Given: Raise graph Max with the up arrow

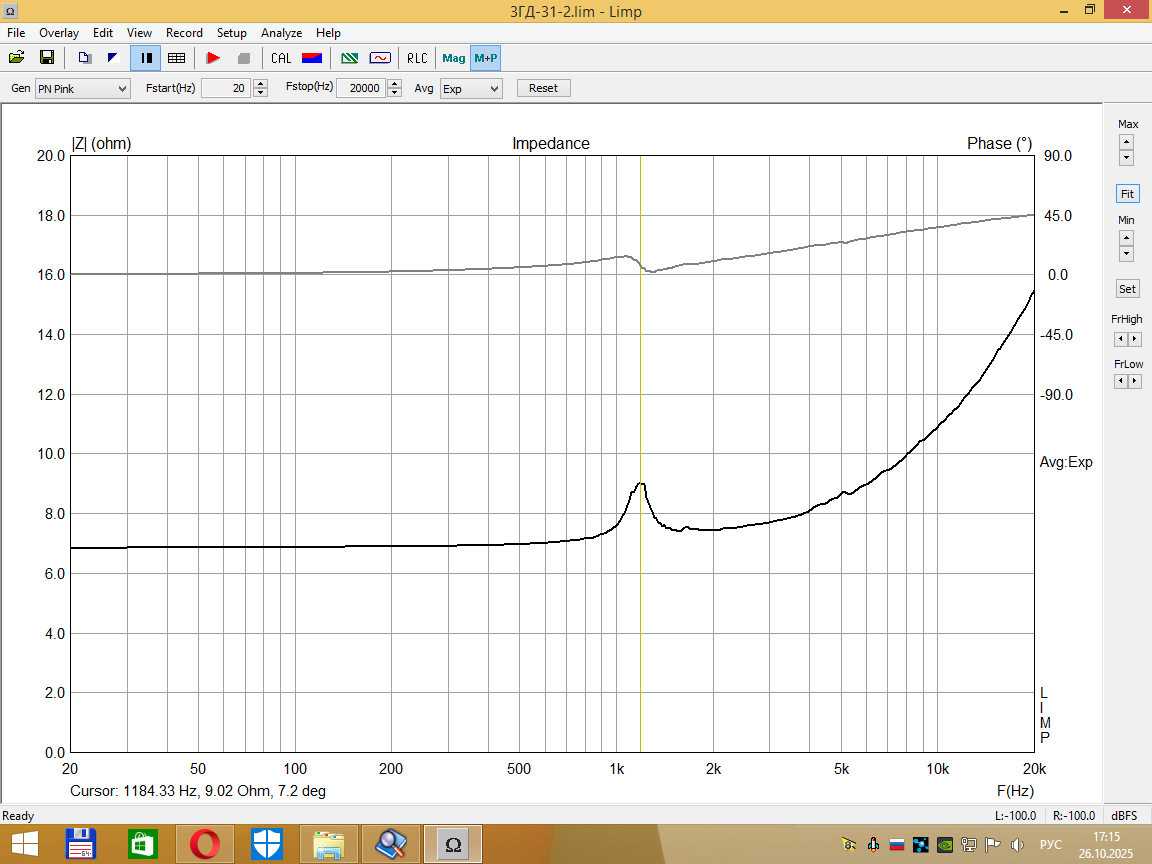Looking at the screenshot, I should click(1126, 143).
